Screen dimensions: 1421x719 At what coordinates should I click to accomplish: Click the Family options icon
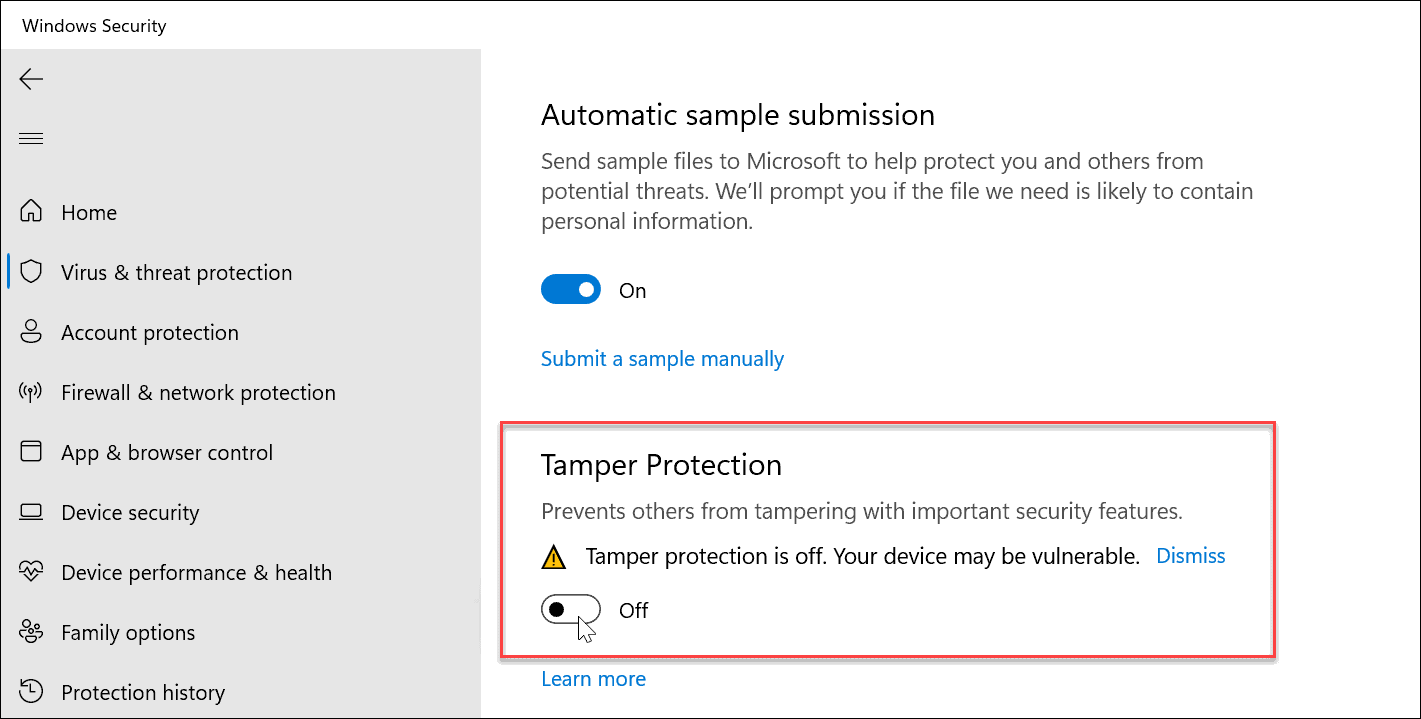(x=31, y=631)
